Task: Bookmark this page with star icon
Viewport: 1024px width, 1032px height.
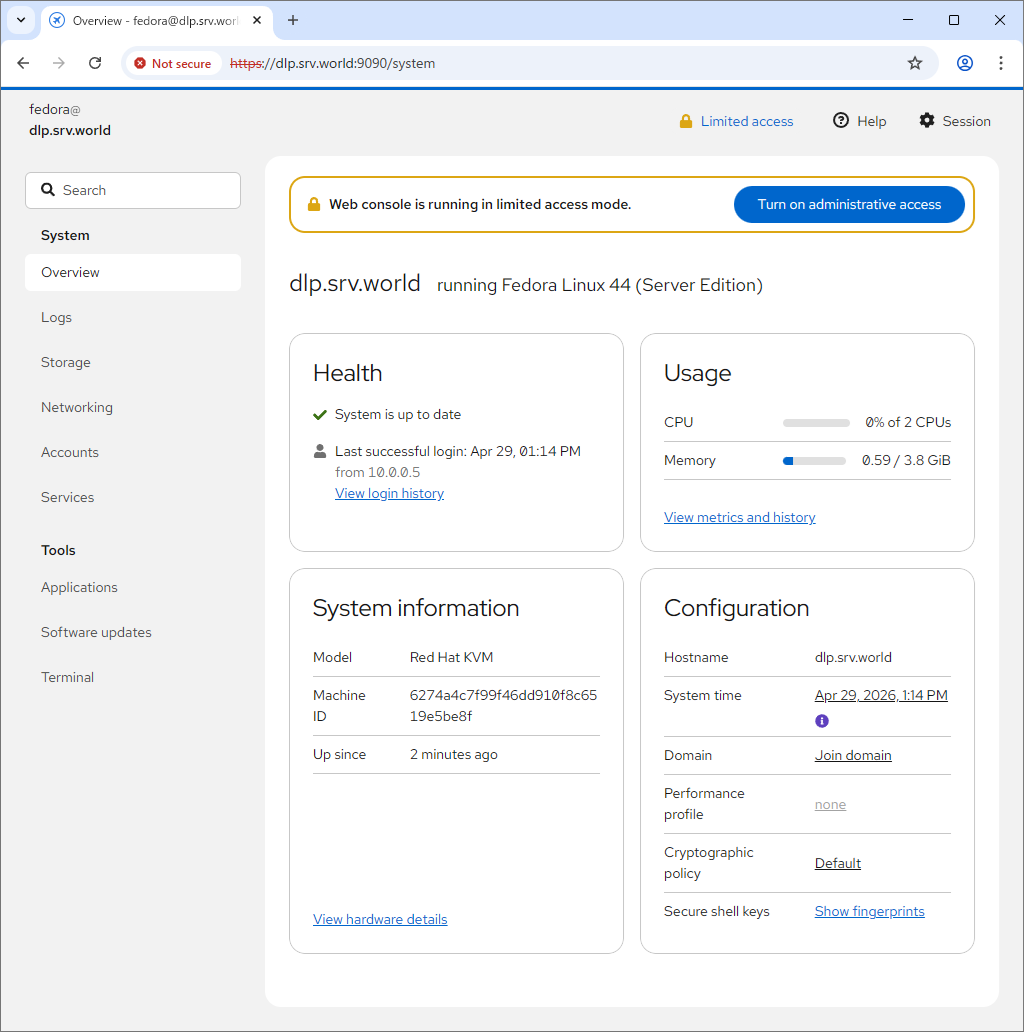Action: click(915, 63)
